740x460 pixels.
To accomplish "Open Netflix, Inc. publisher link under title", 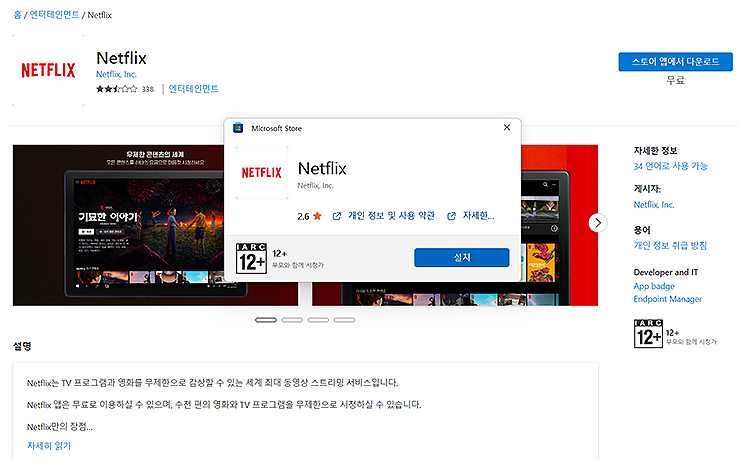I will 116,74.
